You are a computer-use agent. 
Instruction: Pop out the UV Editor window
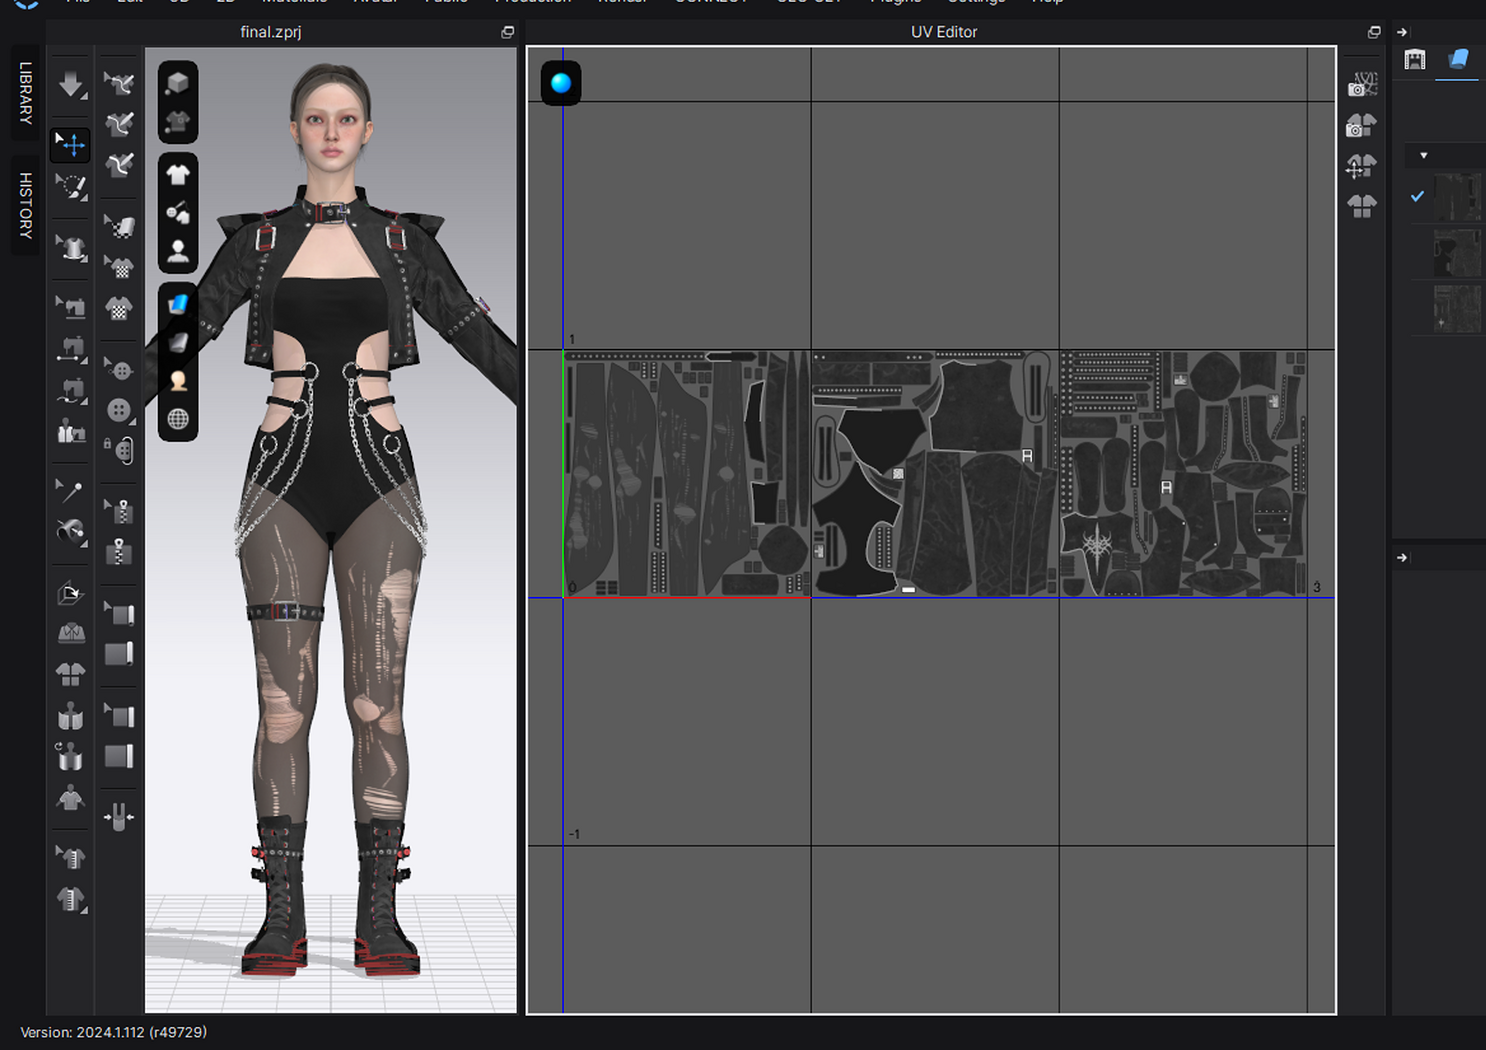click(1374, 32)
